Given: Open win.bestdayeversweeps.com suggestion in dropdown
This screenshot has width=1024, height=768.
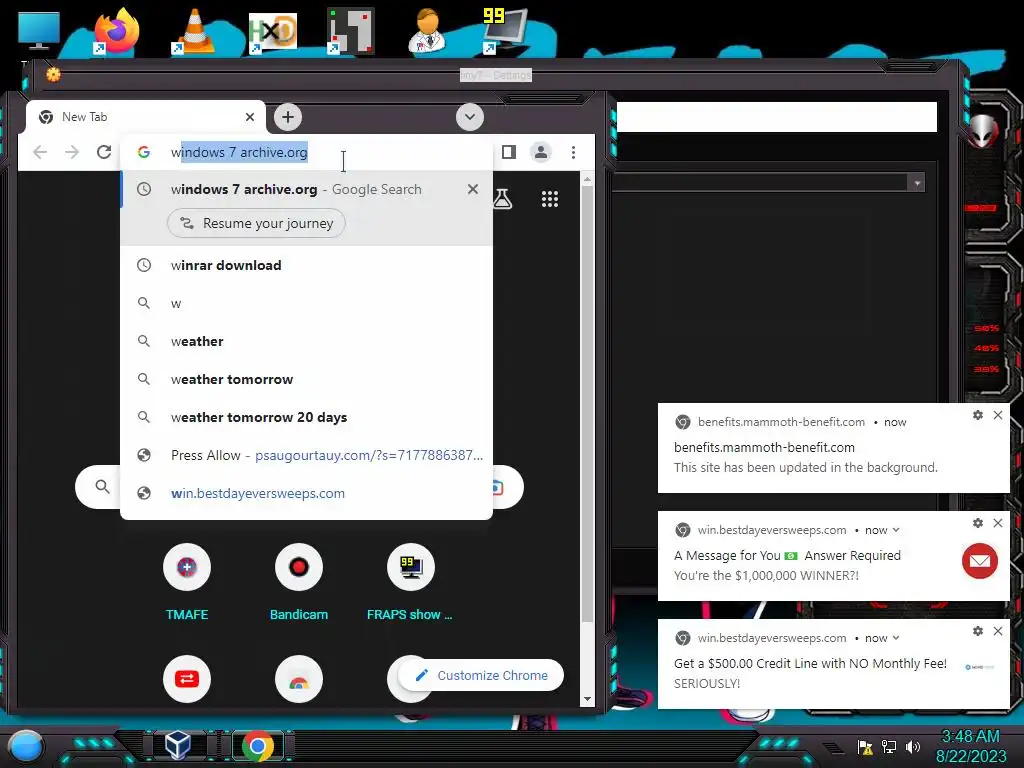Looking at the screenshot, I should pos(307,493).
